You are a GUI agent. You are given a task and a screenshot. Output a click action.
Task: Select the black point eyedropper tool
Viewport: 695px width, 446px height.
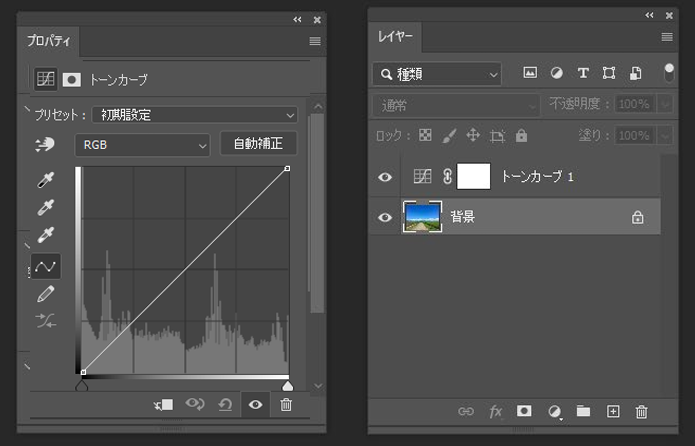(46, 181)
